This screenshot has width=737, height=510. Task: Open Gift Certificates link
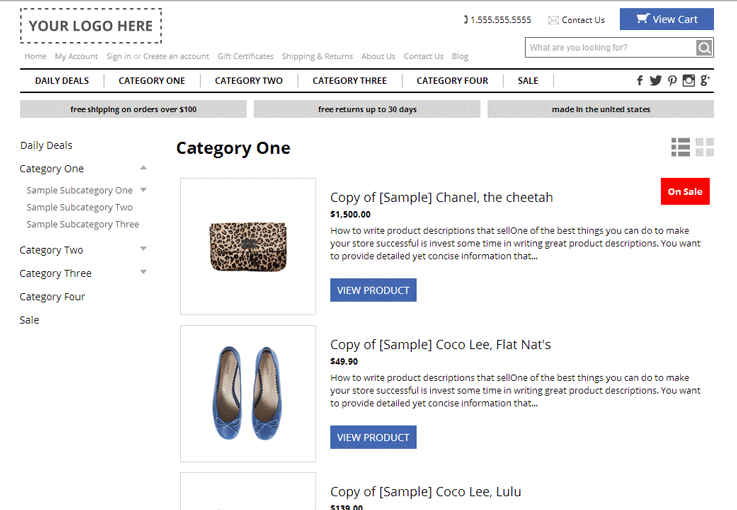pyautogui.click(x=245, y=56)
